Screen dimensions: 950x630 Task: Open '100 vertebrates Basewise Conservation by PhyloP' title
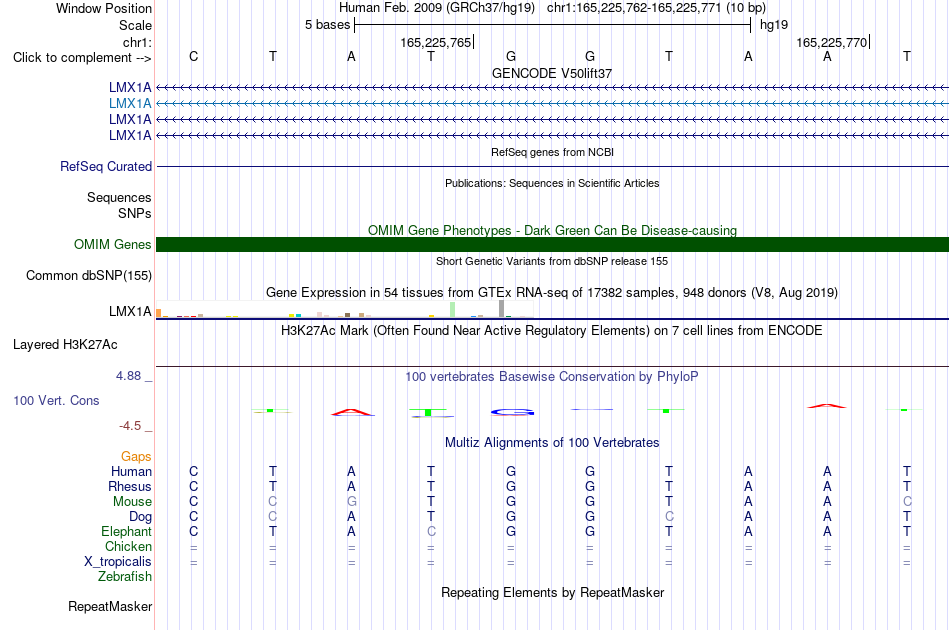[552, 377]
